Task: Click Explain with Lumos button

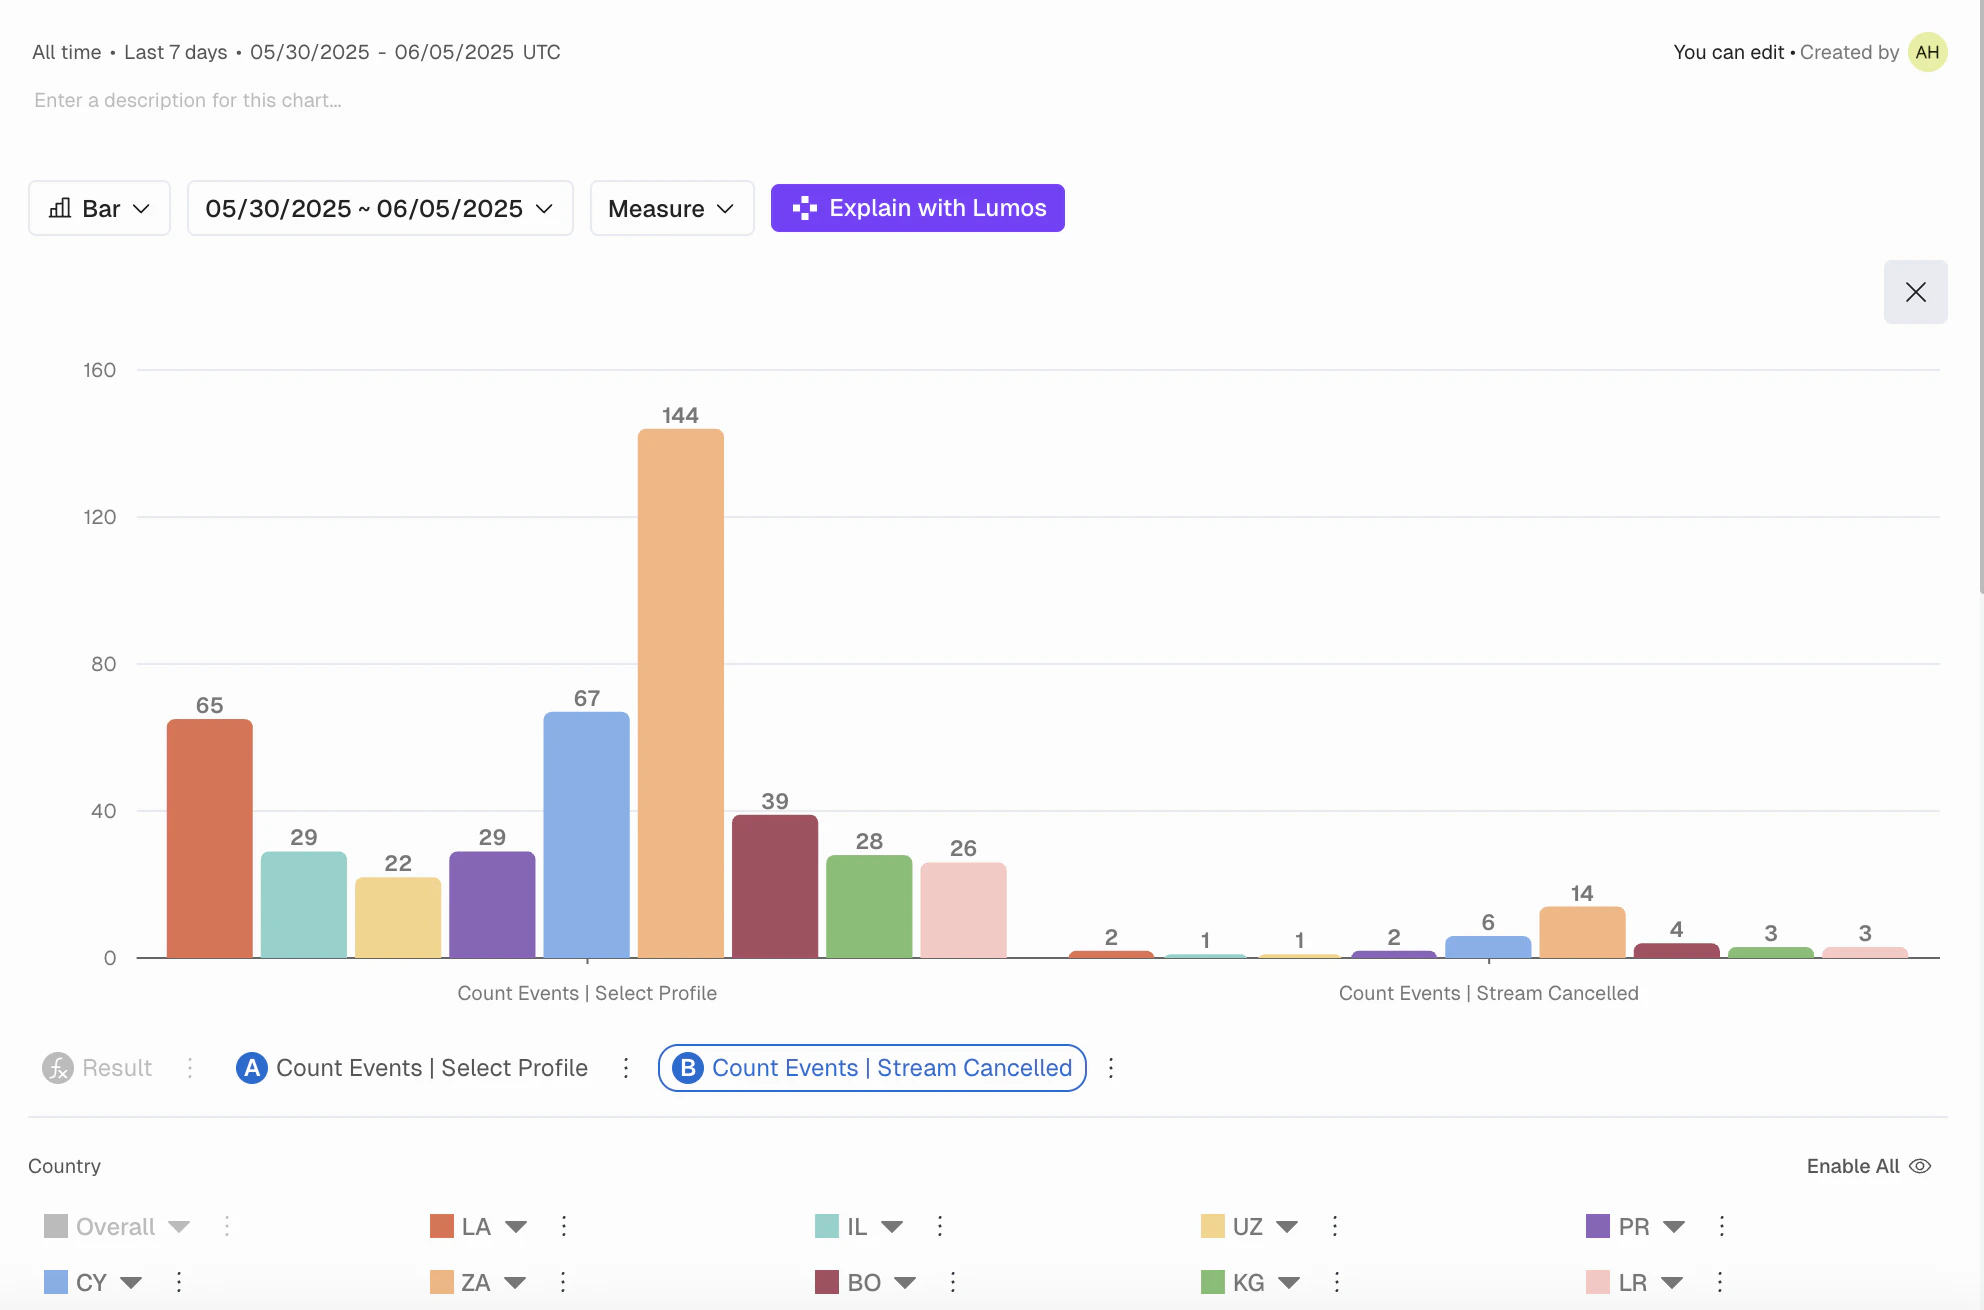Action: pos(917,208)
